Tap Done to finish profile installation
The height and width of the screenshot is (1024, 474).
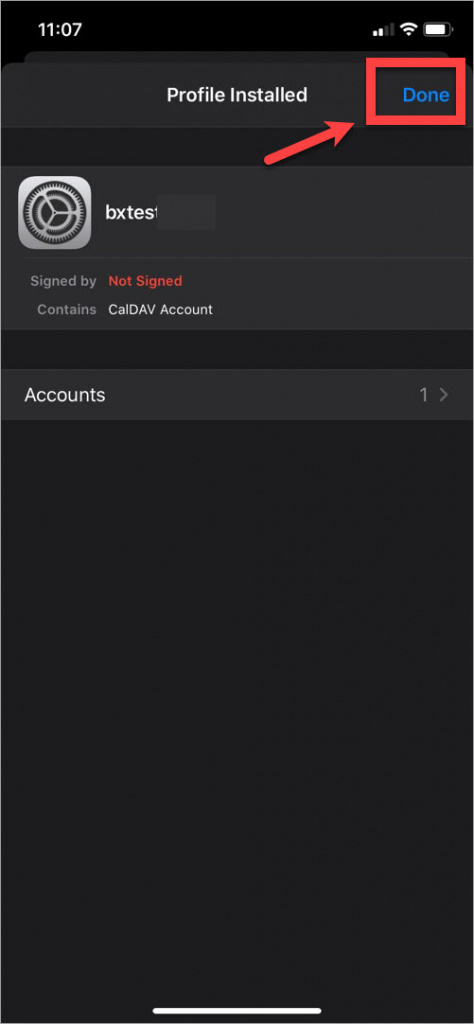point(426,95)
